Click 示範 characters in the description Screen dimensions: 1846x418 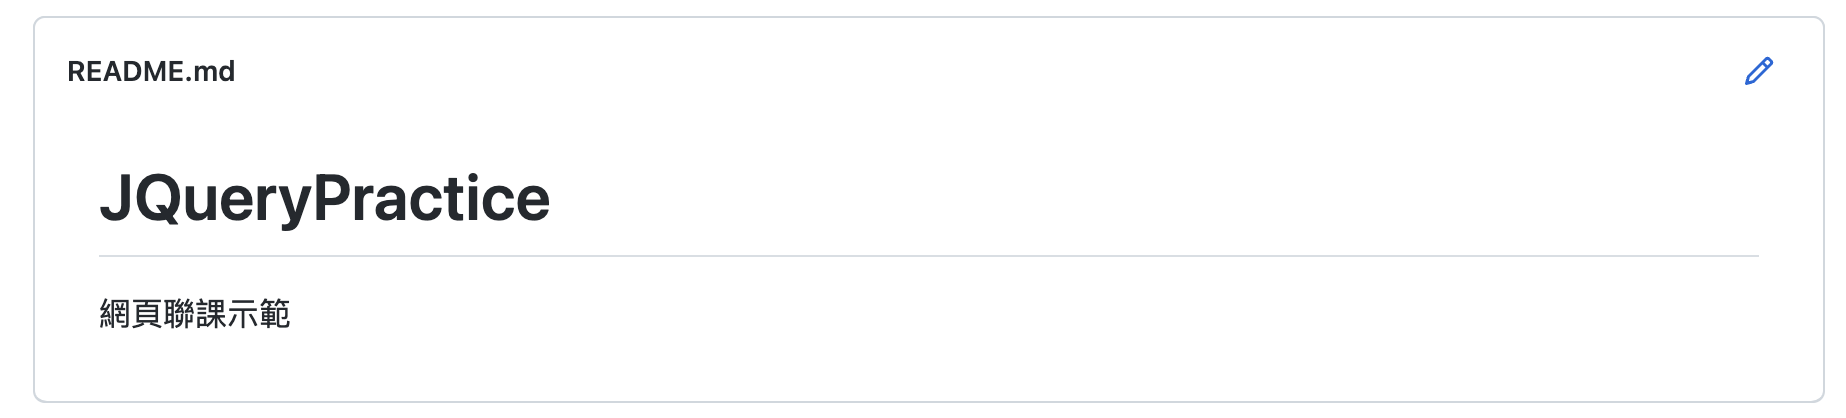click(x=259, y=314)
